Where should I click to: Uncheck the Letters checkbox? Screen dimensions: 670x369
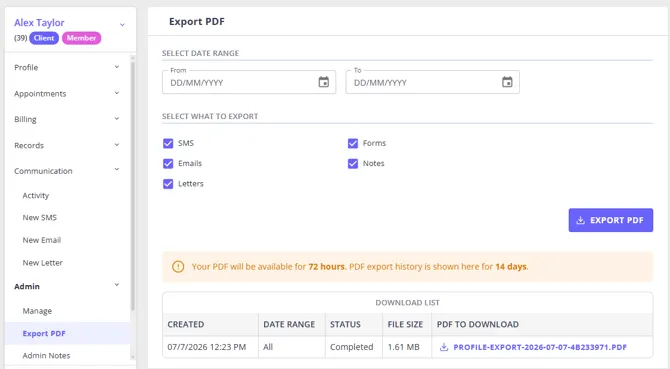[168, 184]
